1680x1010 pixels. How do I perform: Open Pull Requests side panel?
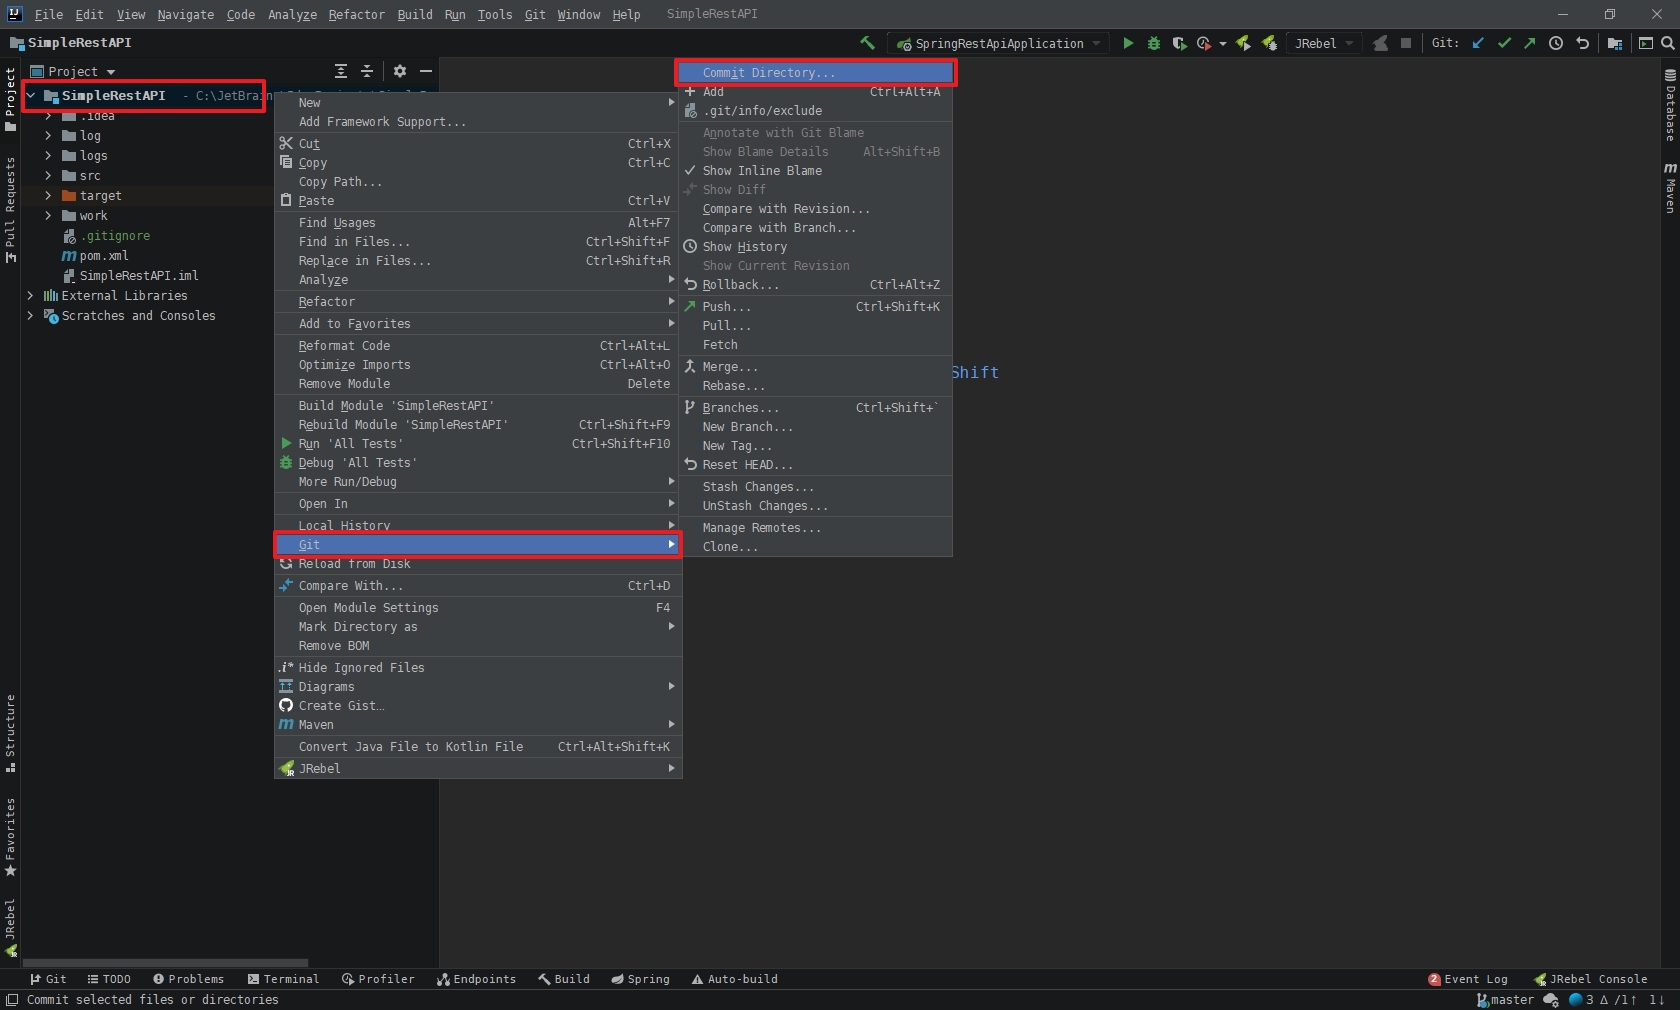click(x=10, y=209)
